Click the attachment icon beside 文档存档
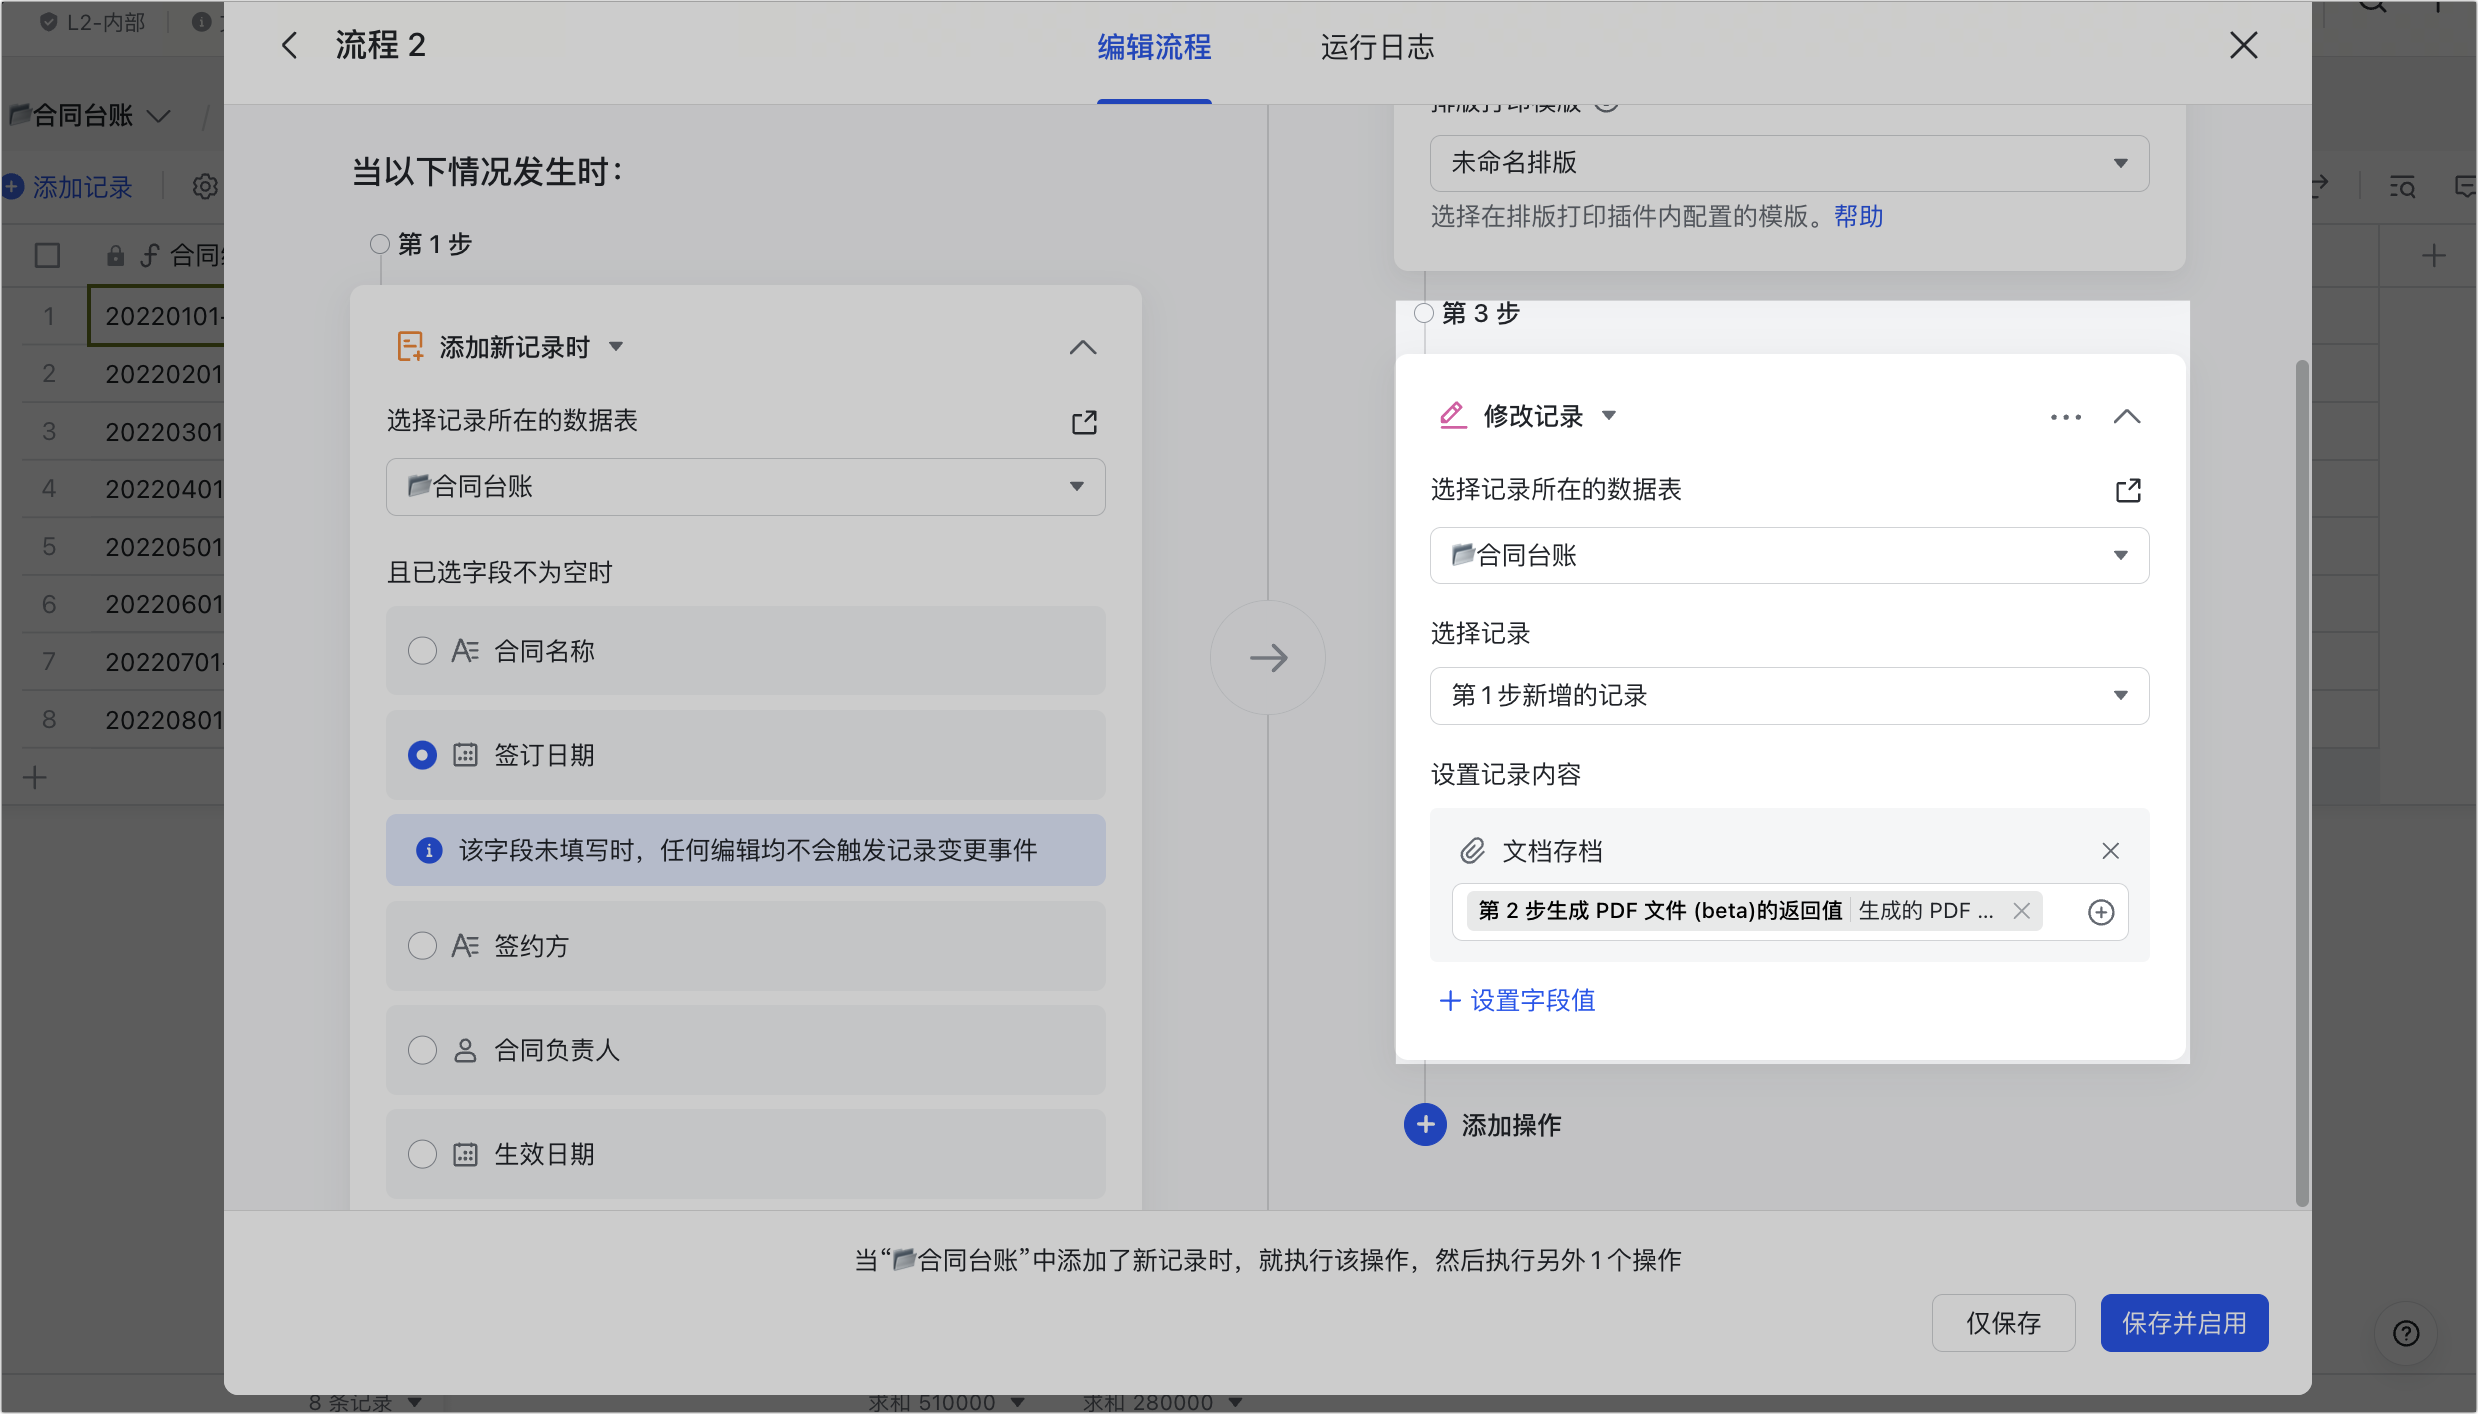2478x1414 pixels. pyautogui.click(x=1472, y=851)
